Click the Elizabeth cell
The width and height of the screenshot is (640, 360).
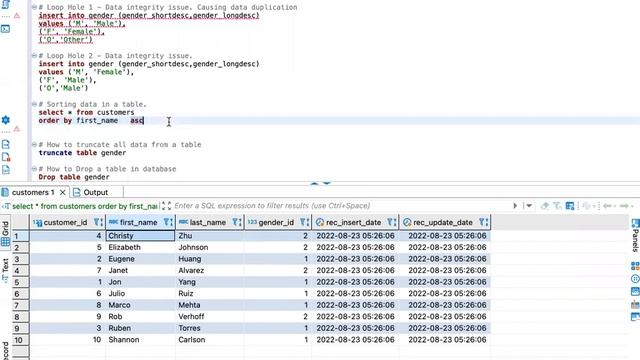pyautogui.click(x=140, y=247)
